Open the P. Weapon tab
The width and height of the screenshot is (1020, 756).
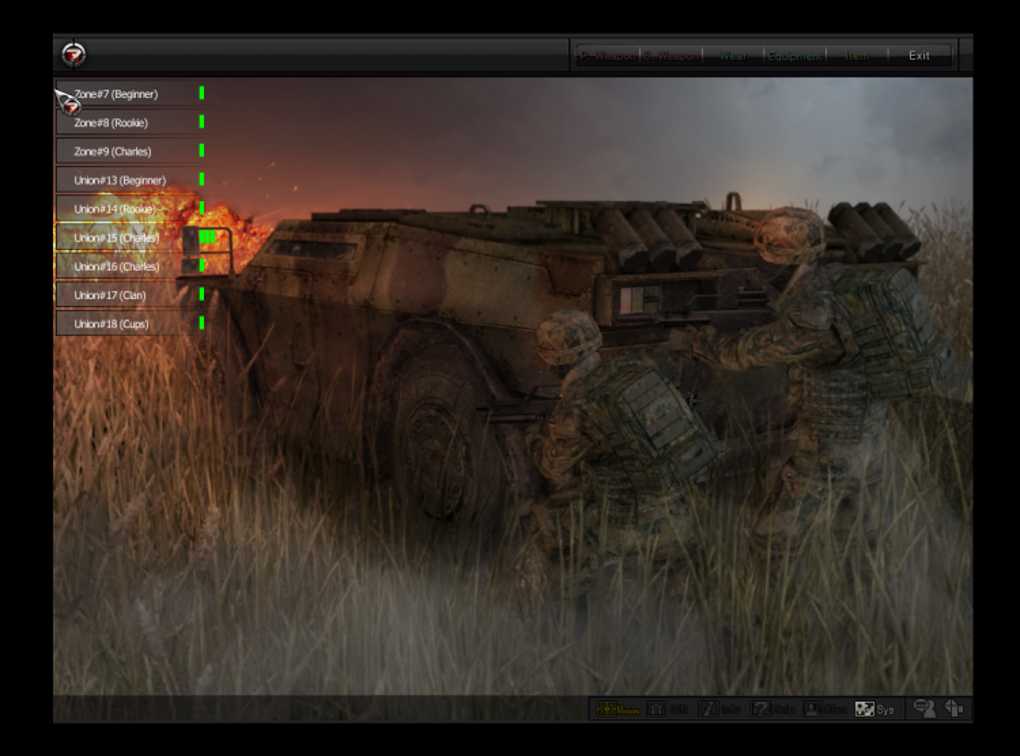pyautogui.click(x=608, y=56)
